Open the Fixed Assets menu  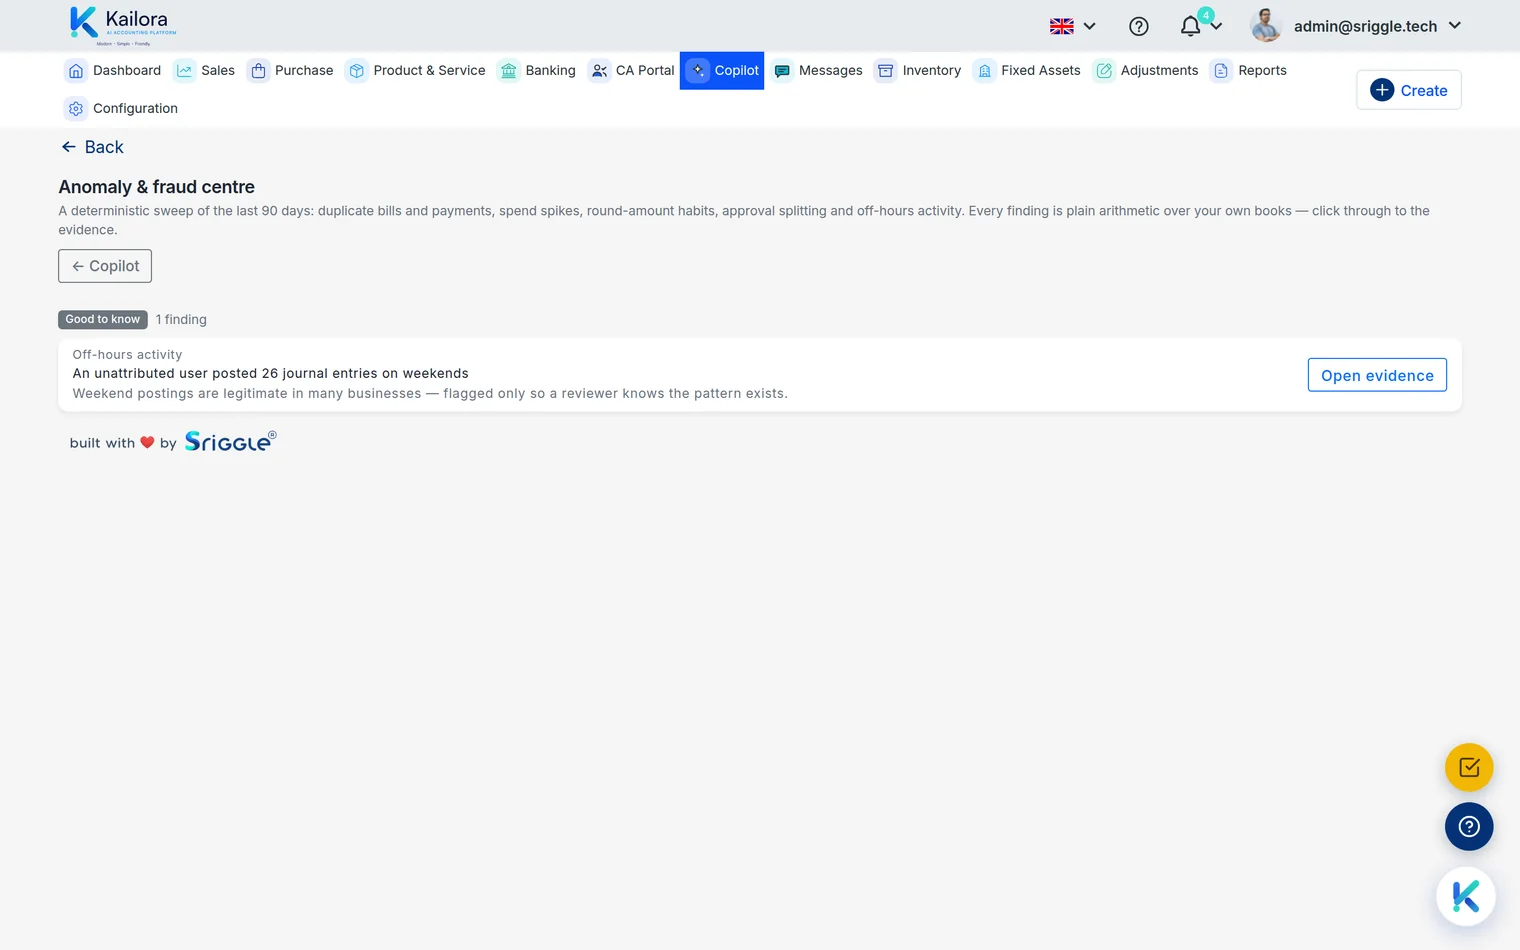point(1027,71)
